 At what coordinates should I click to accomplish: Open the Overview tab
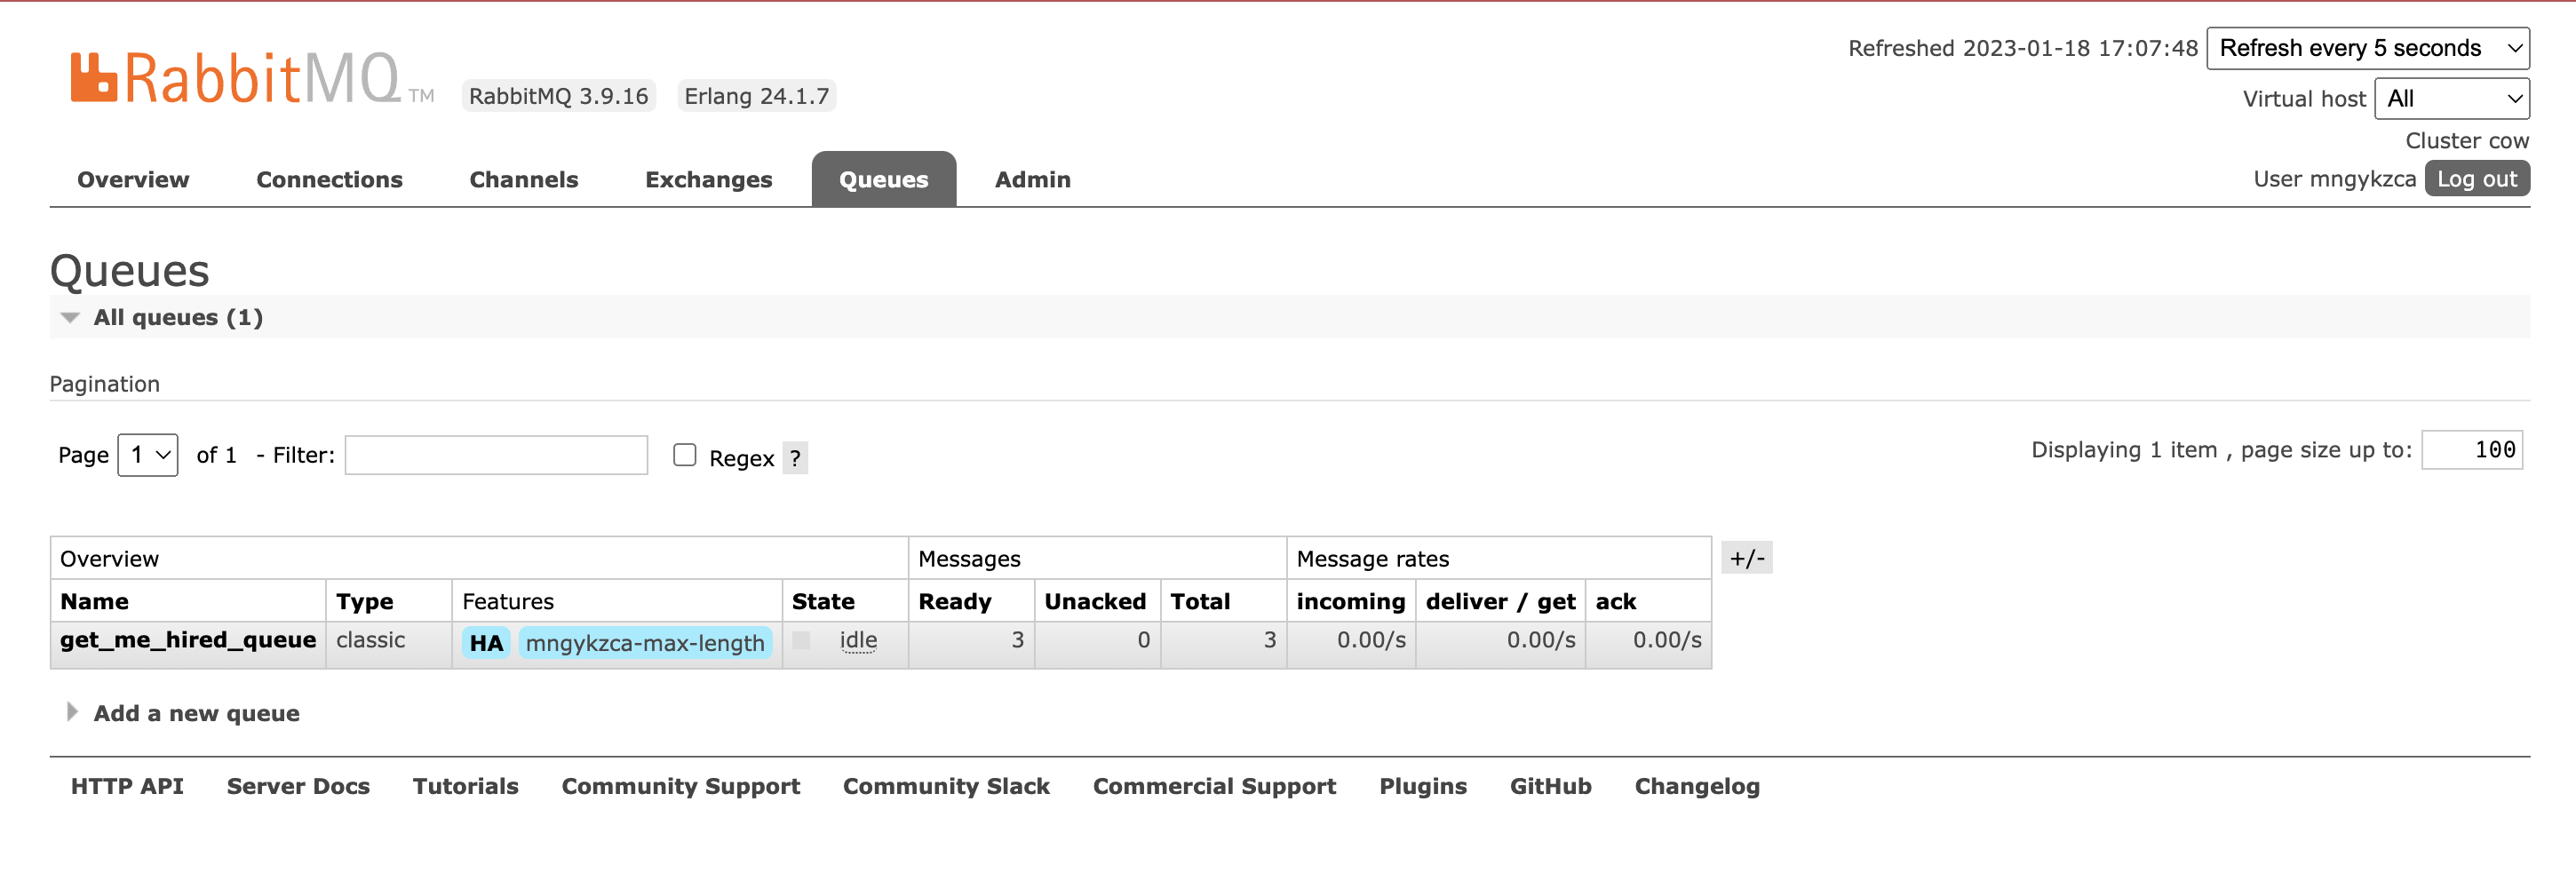point(133,180)
